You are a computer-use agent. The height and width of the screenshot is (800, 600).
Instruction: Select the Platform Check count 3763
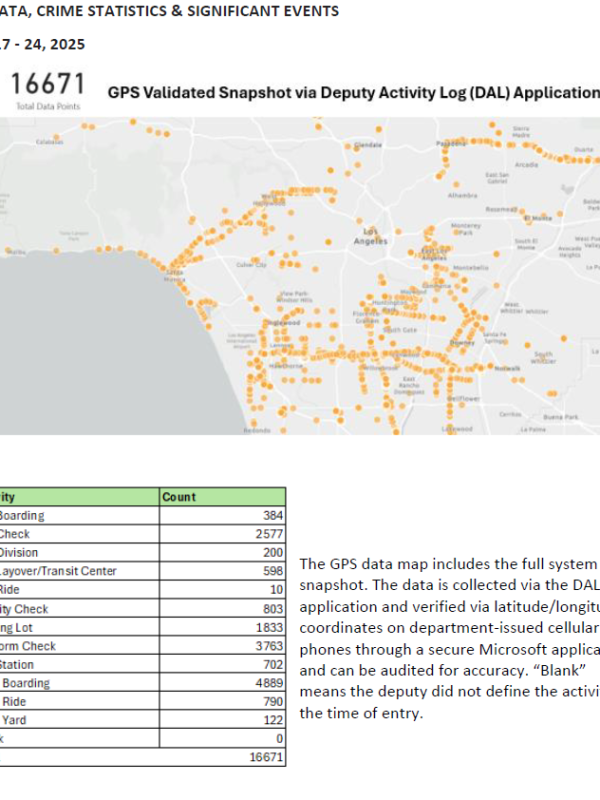click(223, 646)
